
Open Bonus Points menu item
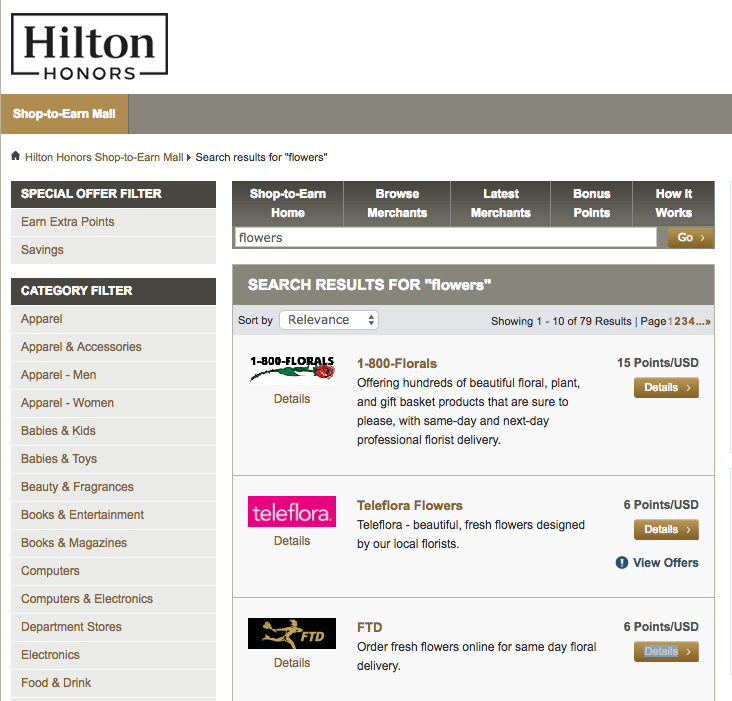click(x=591, y=203)
